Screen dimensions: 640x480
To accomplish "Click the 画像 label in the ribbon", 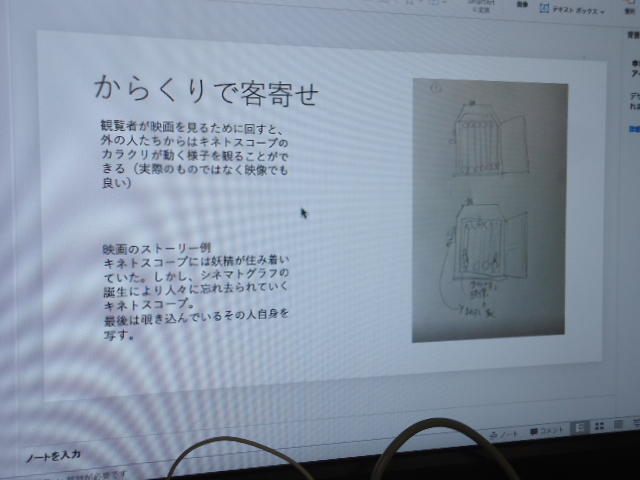I will [x=522, y=4].
